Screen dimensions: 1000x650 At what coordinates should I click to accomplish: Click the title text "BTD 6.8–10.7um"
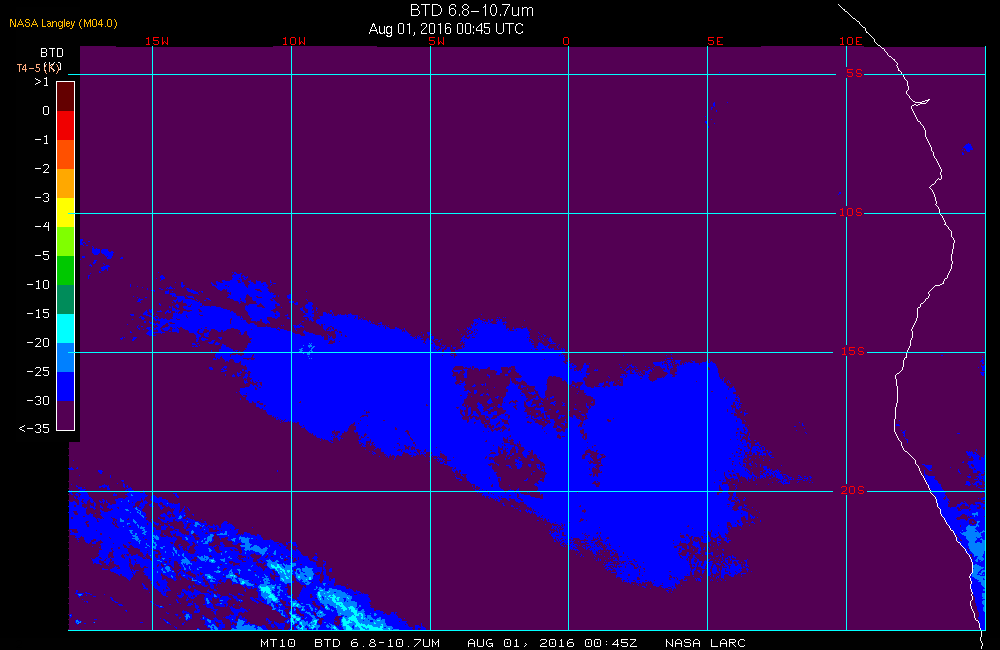471,10
